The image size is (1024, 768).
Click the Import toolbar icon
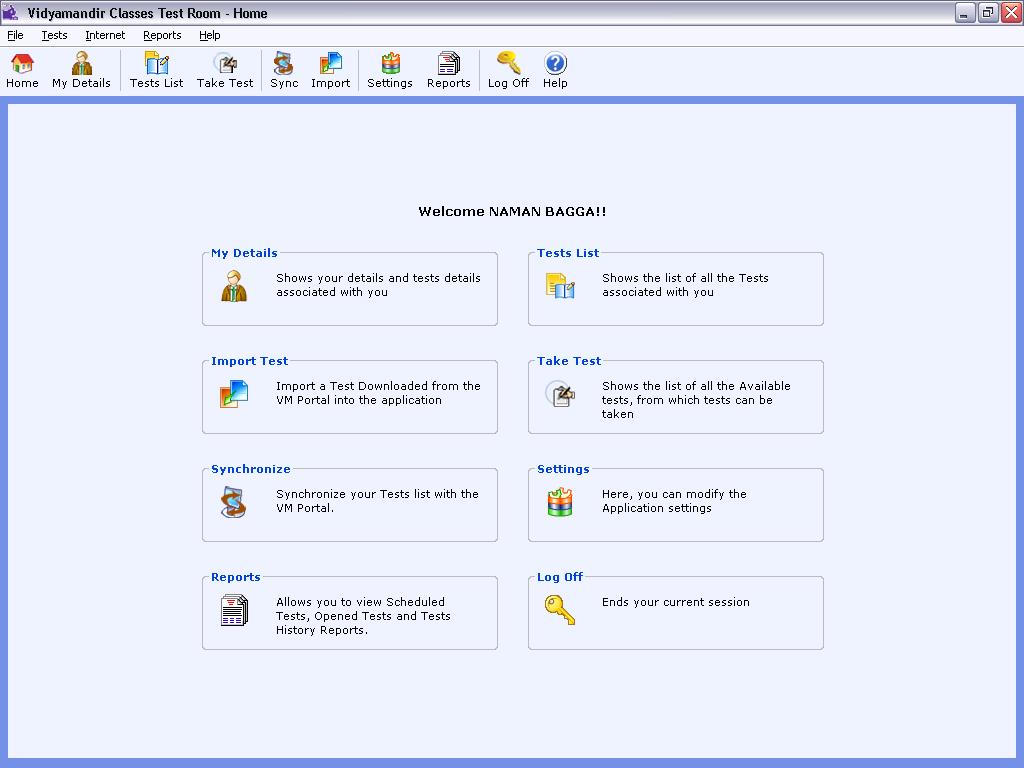point(330,64)
